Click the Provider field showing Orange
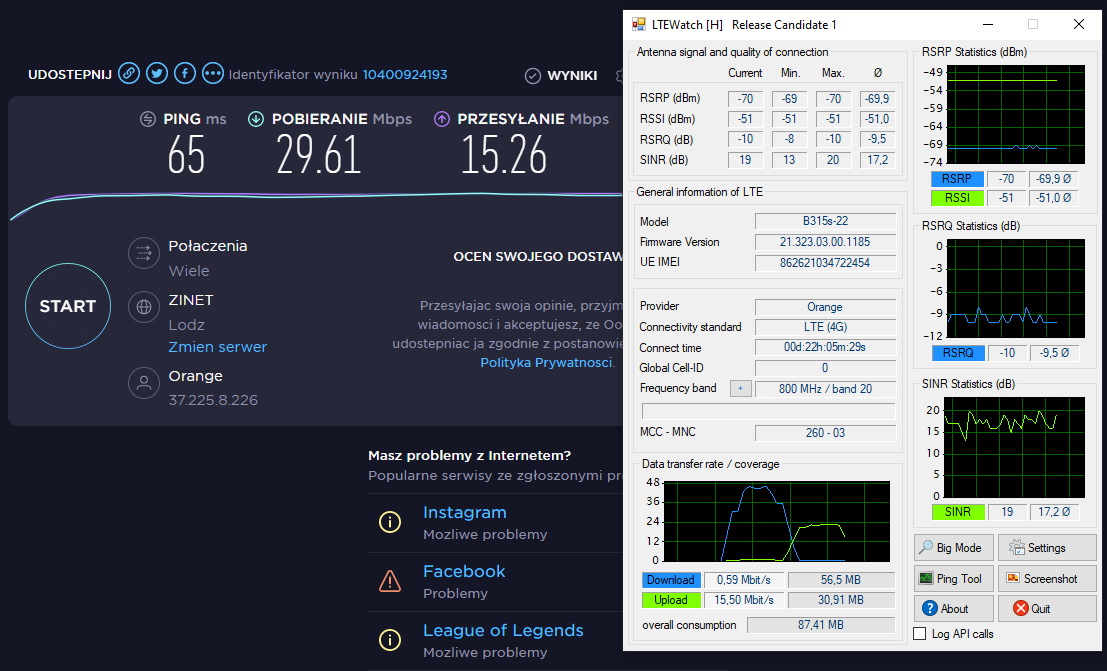The height and width of the screenshot is (671, 1107). [825, 307]
